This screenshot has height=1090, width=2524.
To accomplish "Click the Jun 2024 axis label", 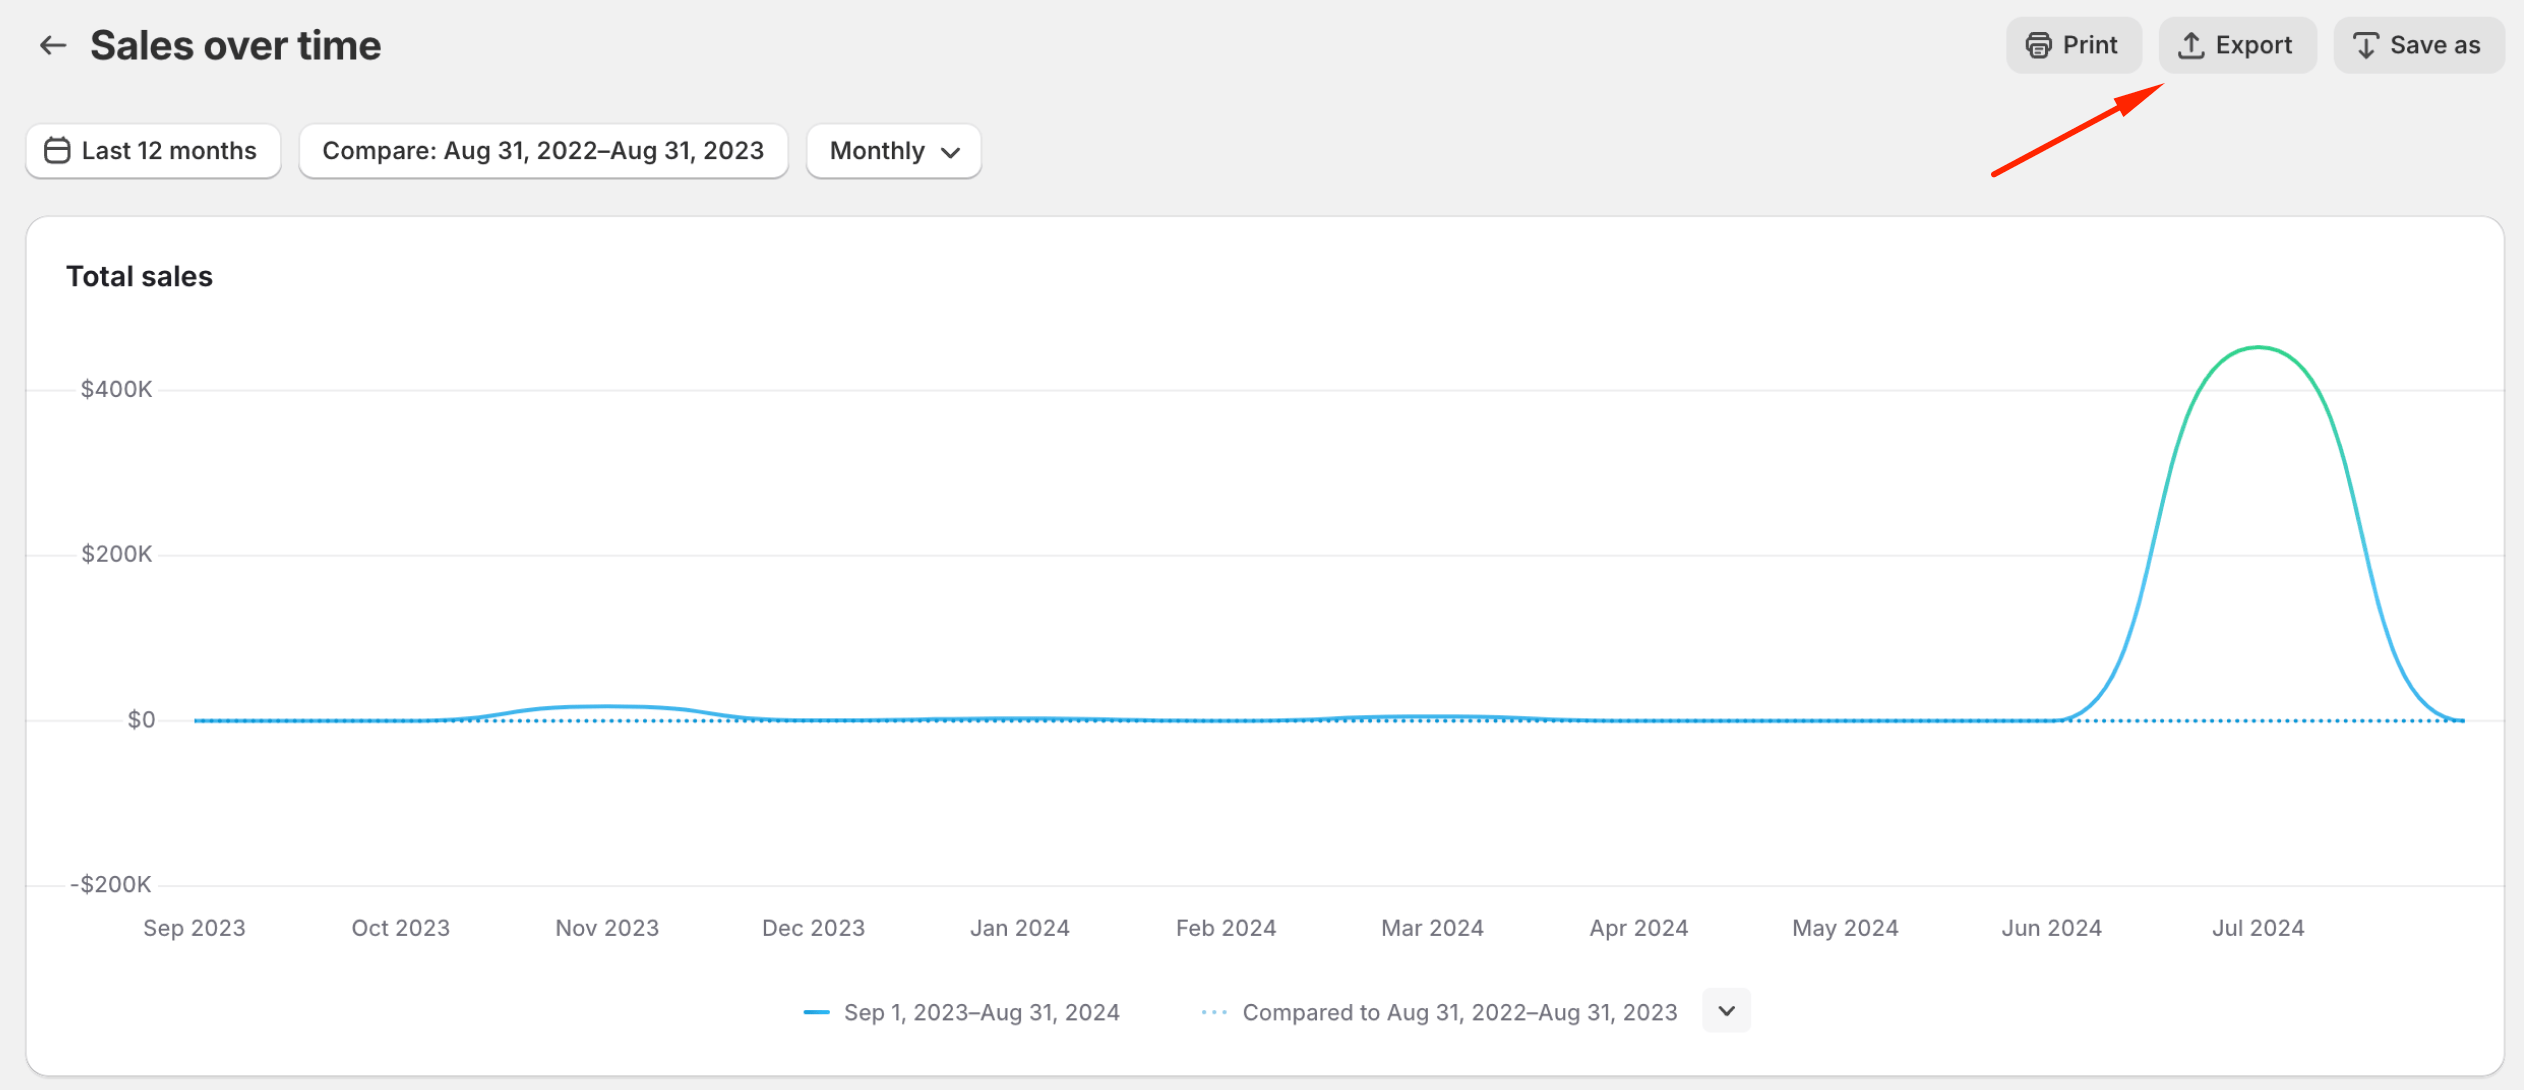I will point(2051,927).
